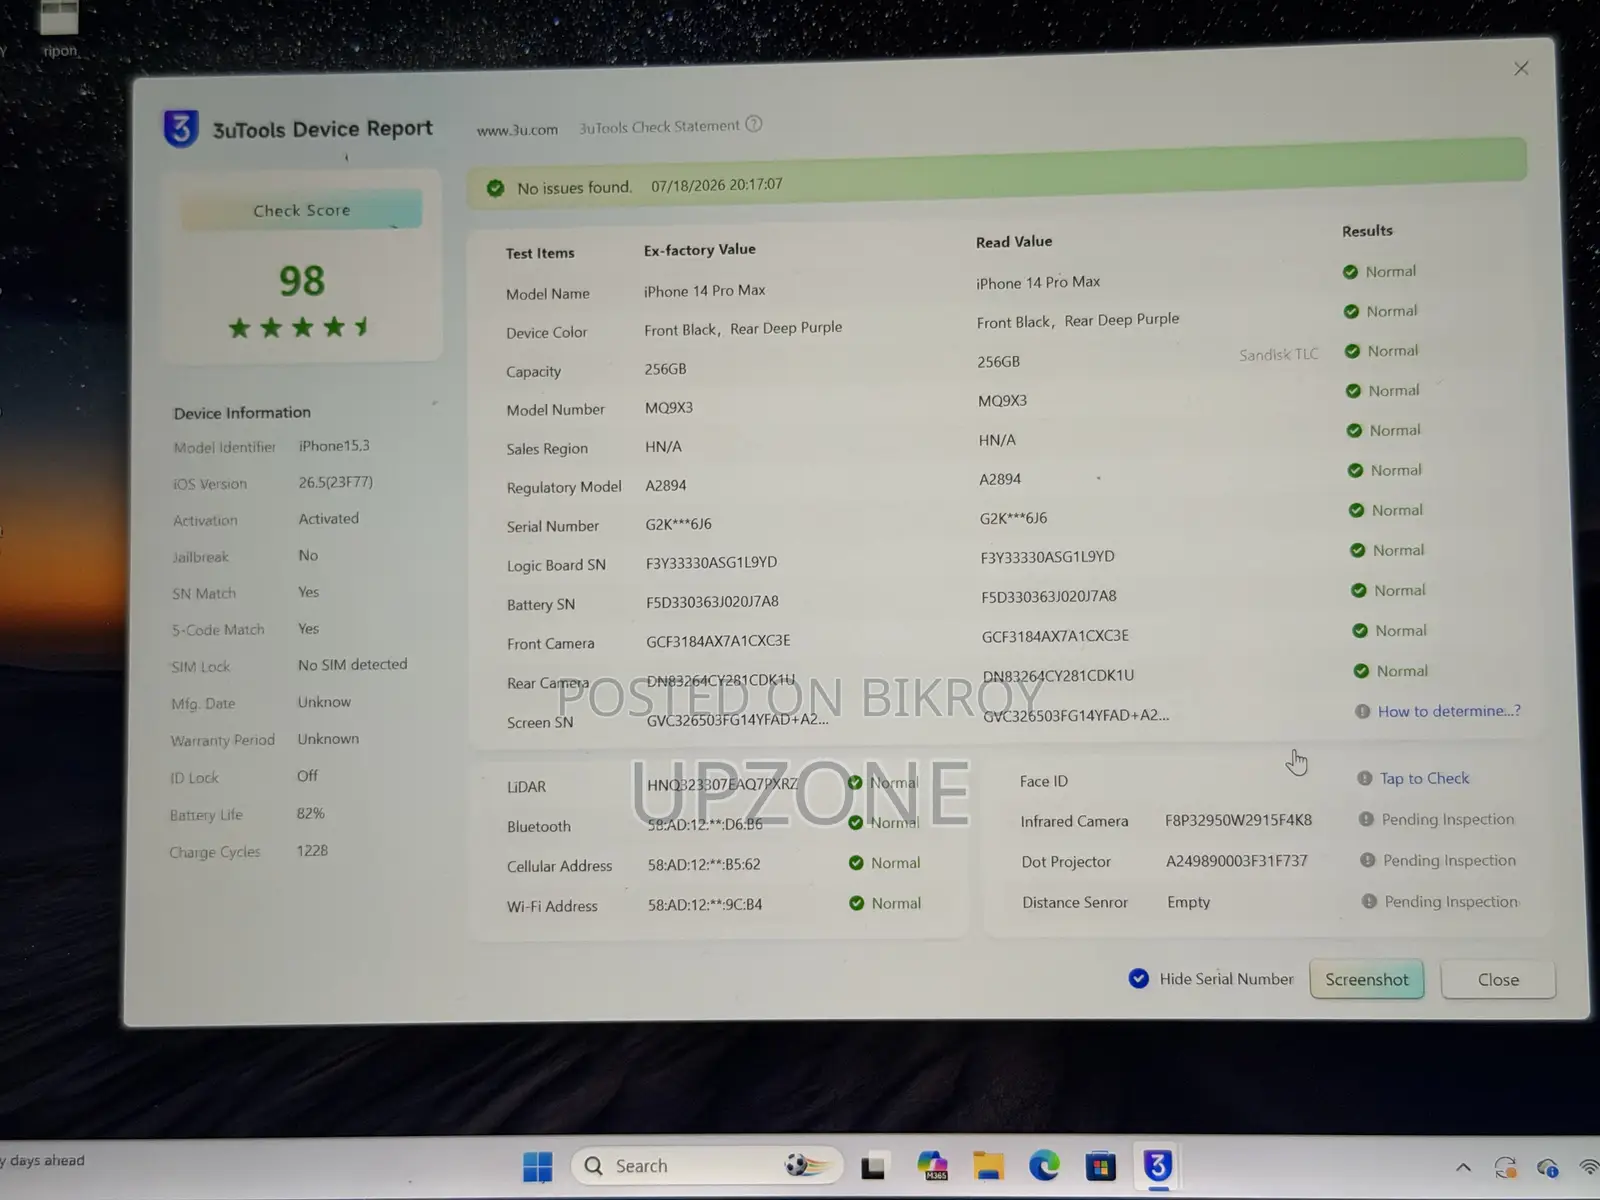
Task: Select the ripon desktop icon
Action: (x=58, y=29)
